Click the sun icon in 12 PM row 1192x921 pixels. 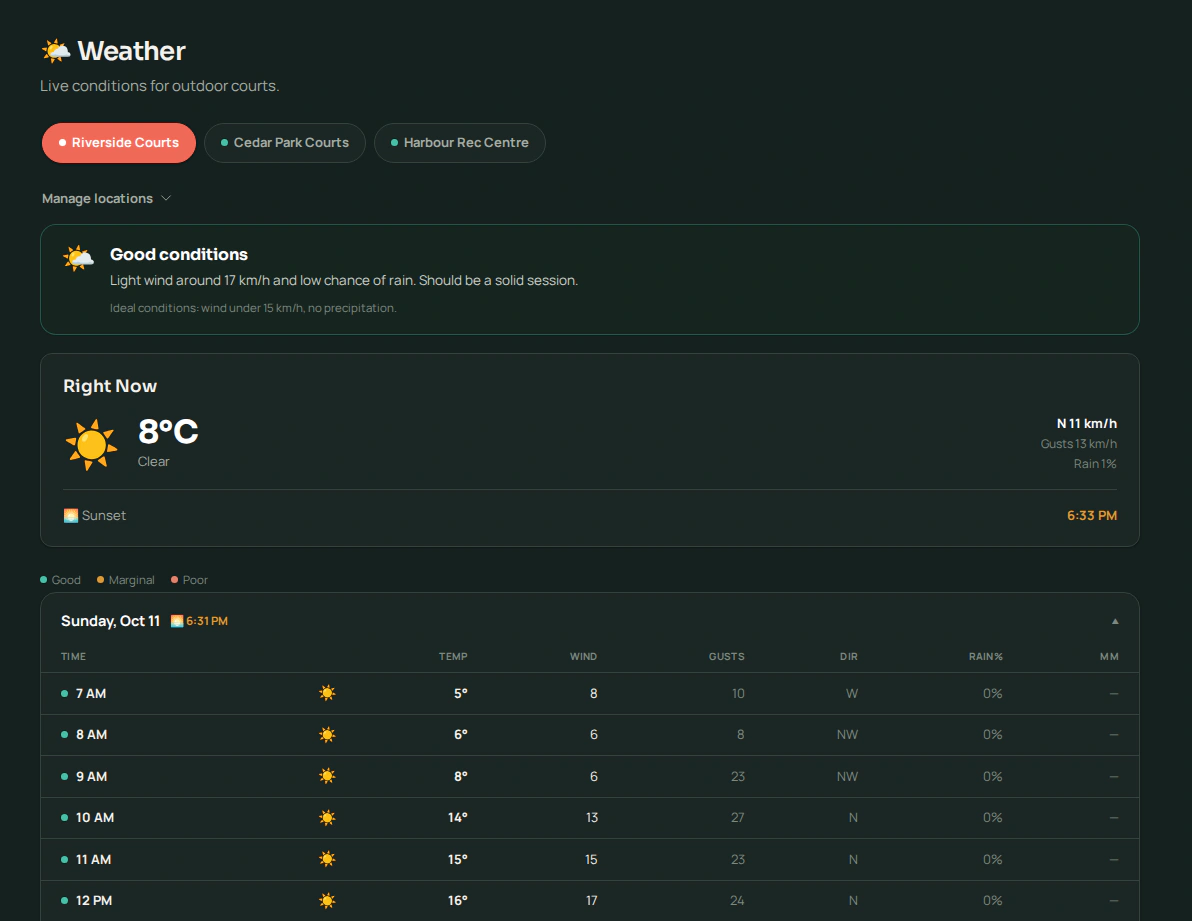[x=327, y=900]
